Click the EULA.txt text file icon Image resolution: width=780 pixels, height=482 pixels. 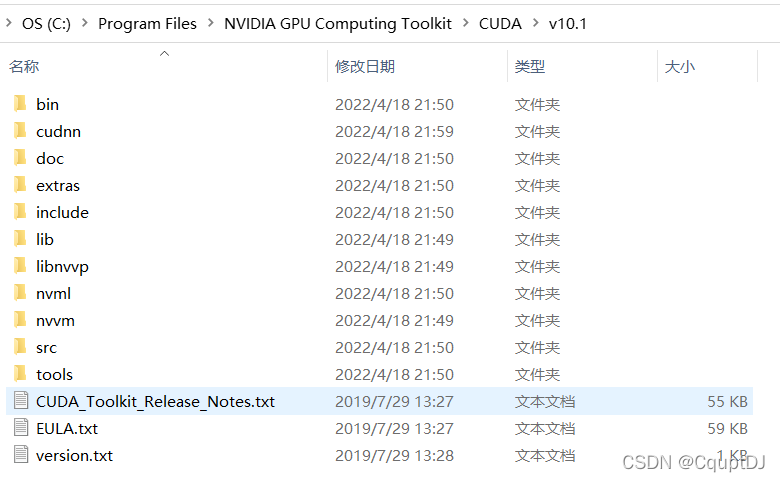tap(21, 428)
